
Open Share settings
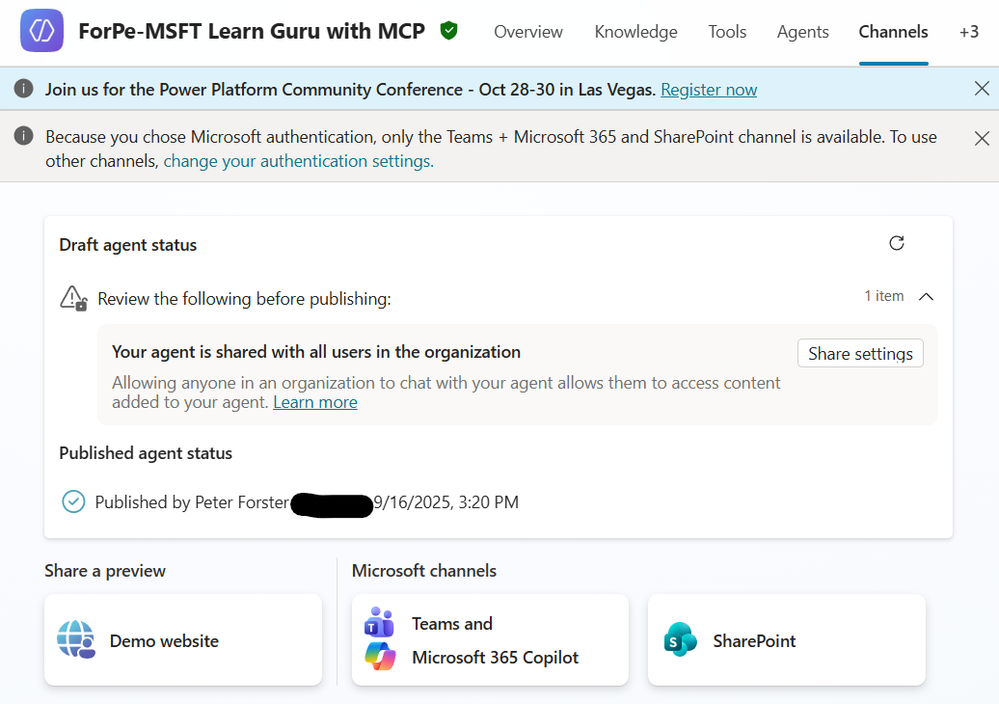(860, 353)
